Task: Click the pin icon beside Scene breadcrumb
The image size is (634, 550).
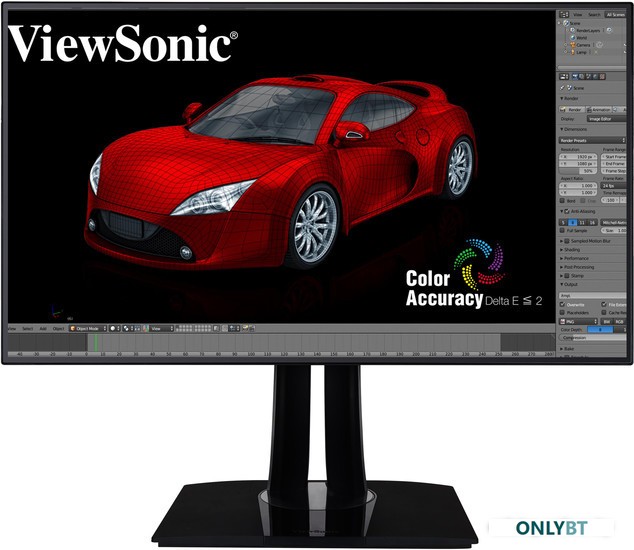Action: 562,88
